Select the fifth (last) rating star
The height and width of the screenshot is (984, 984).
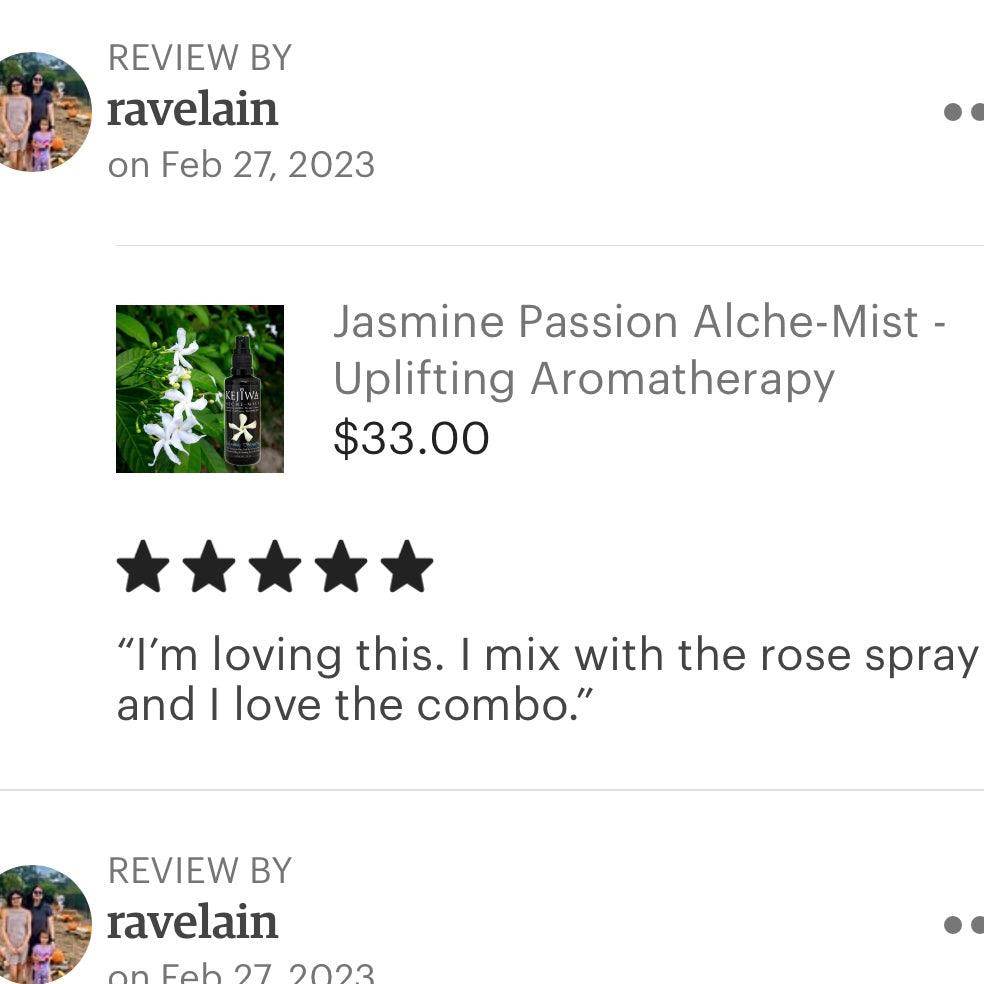point(407,568)
